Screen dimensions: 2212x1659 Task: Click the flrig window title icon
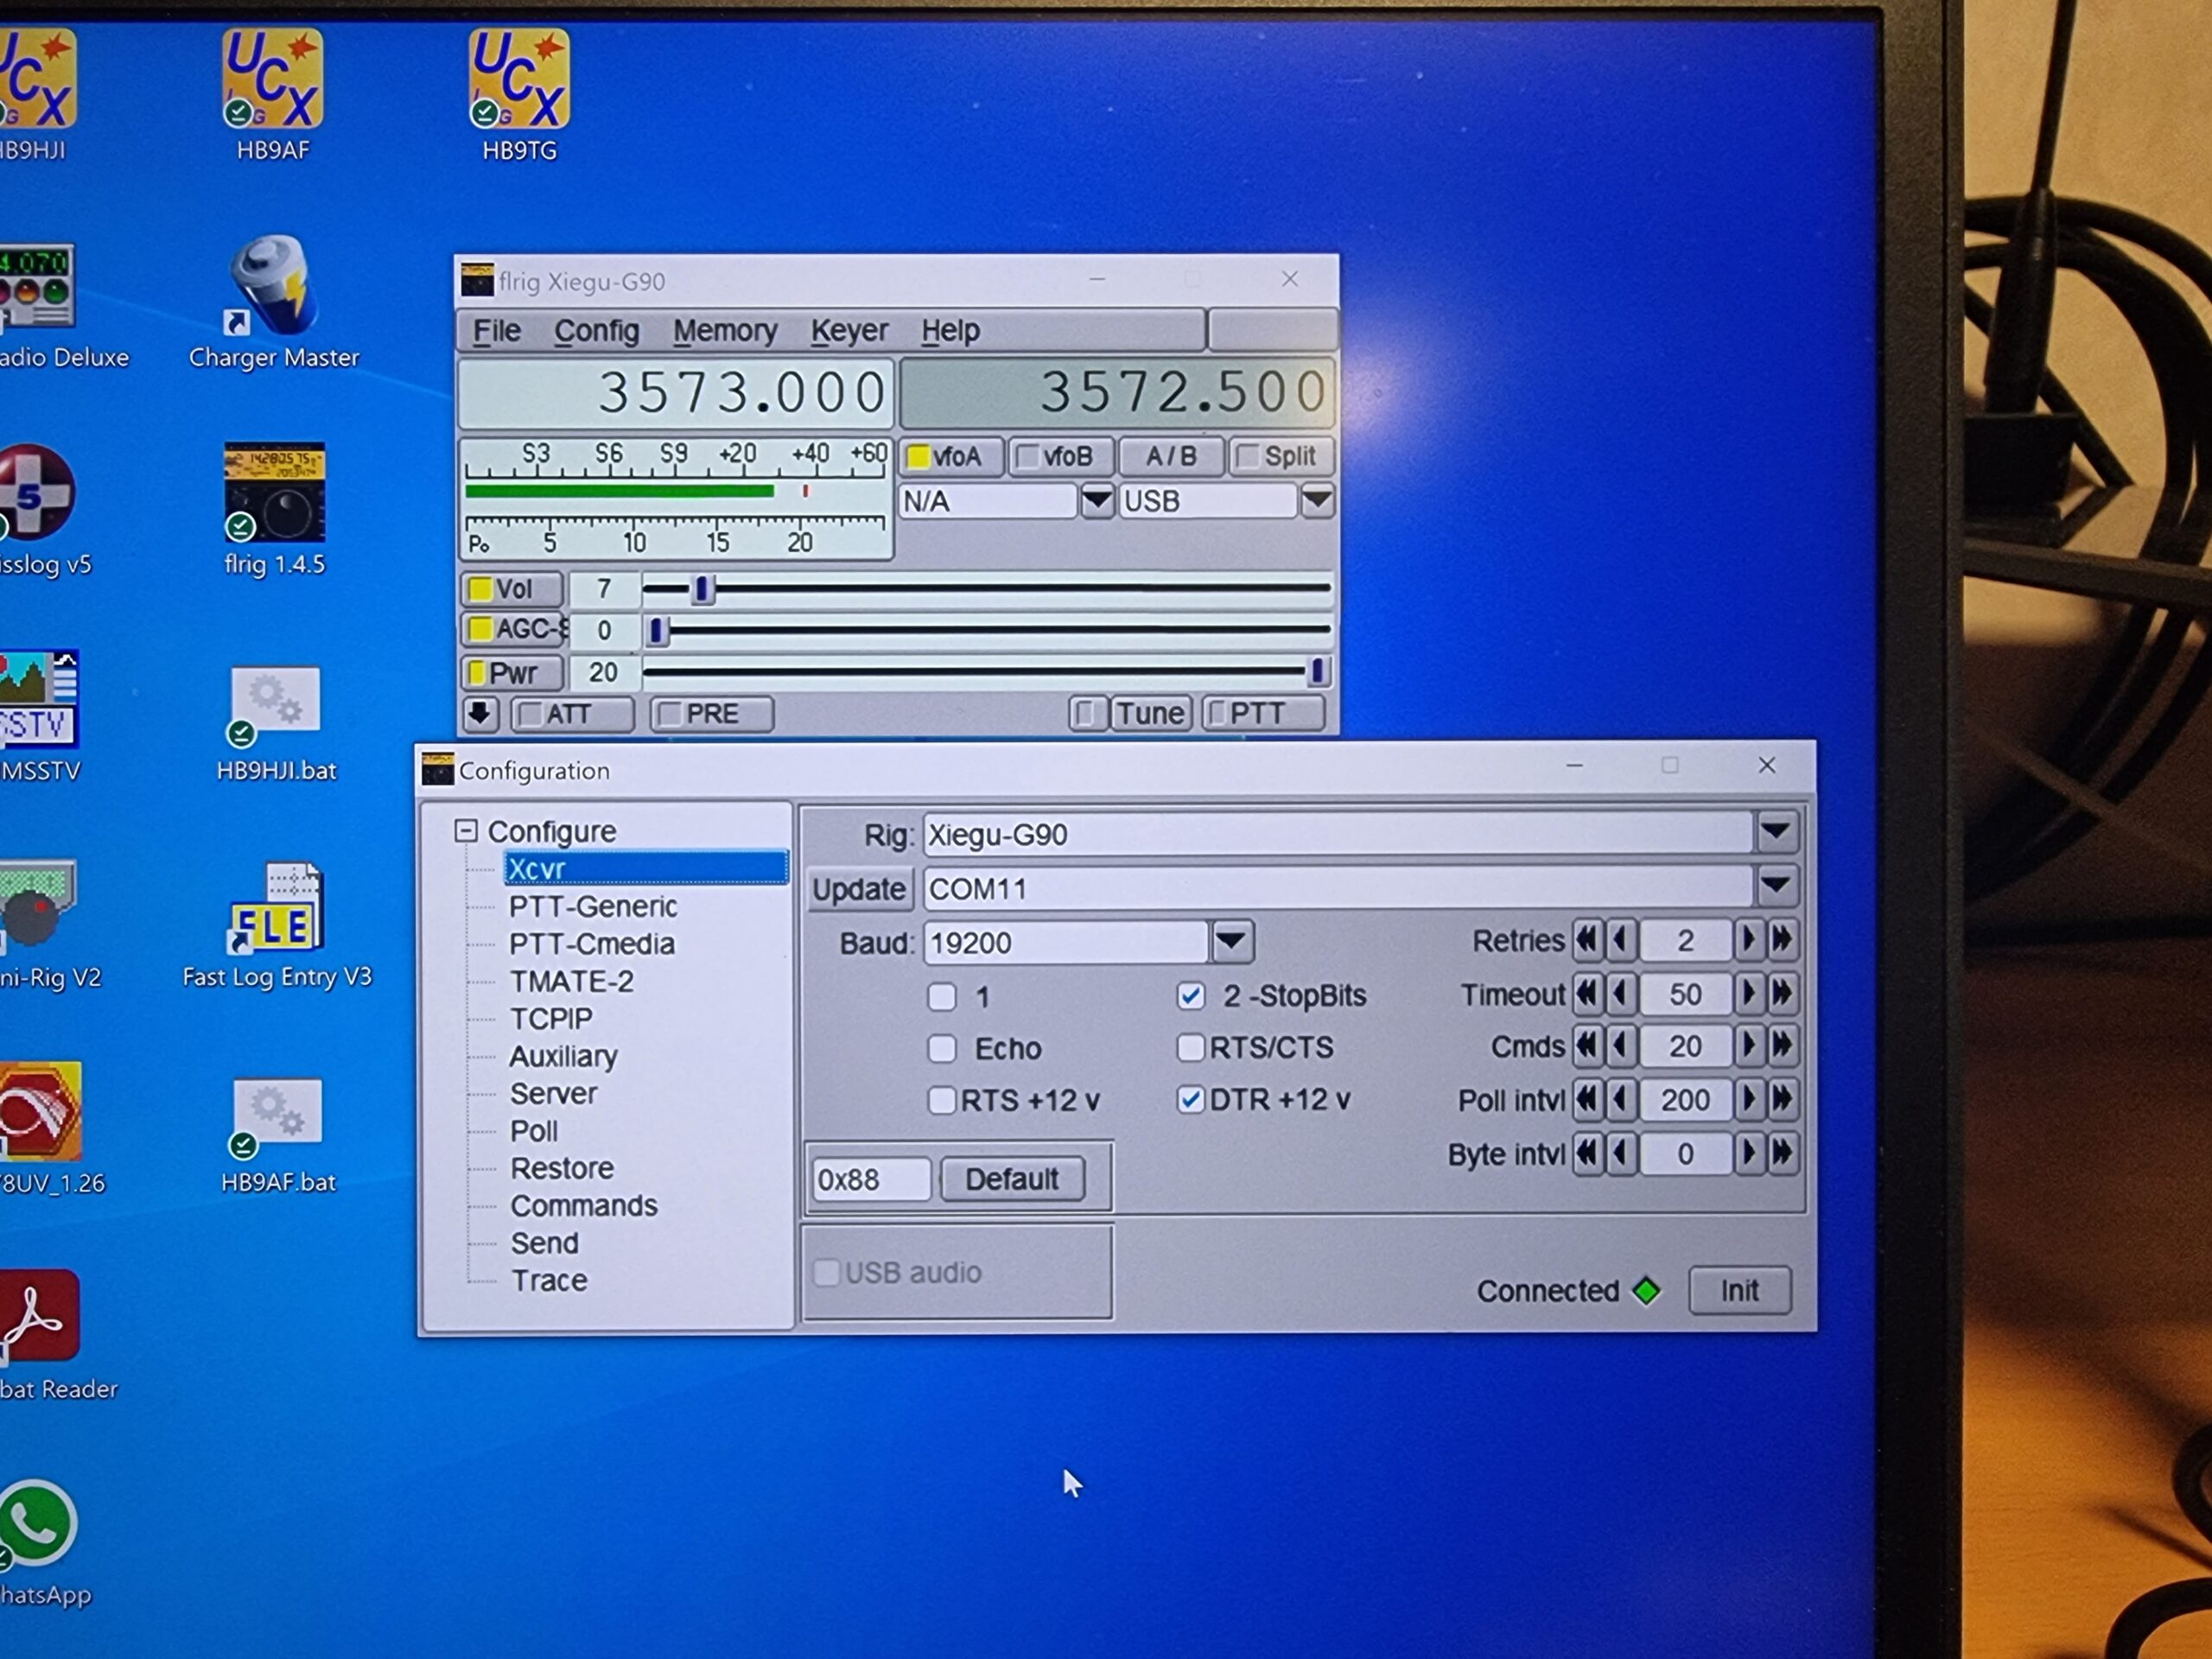[477, 281]
